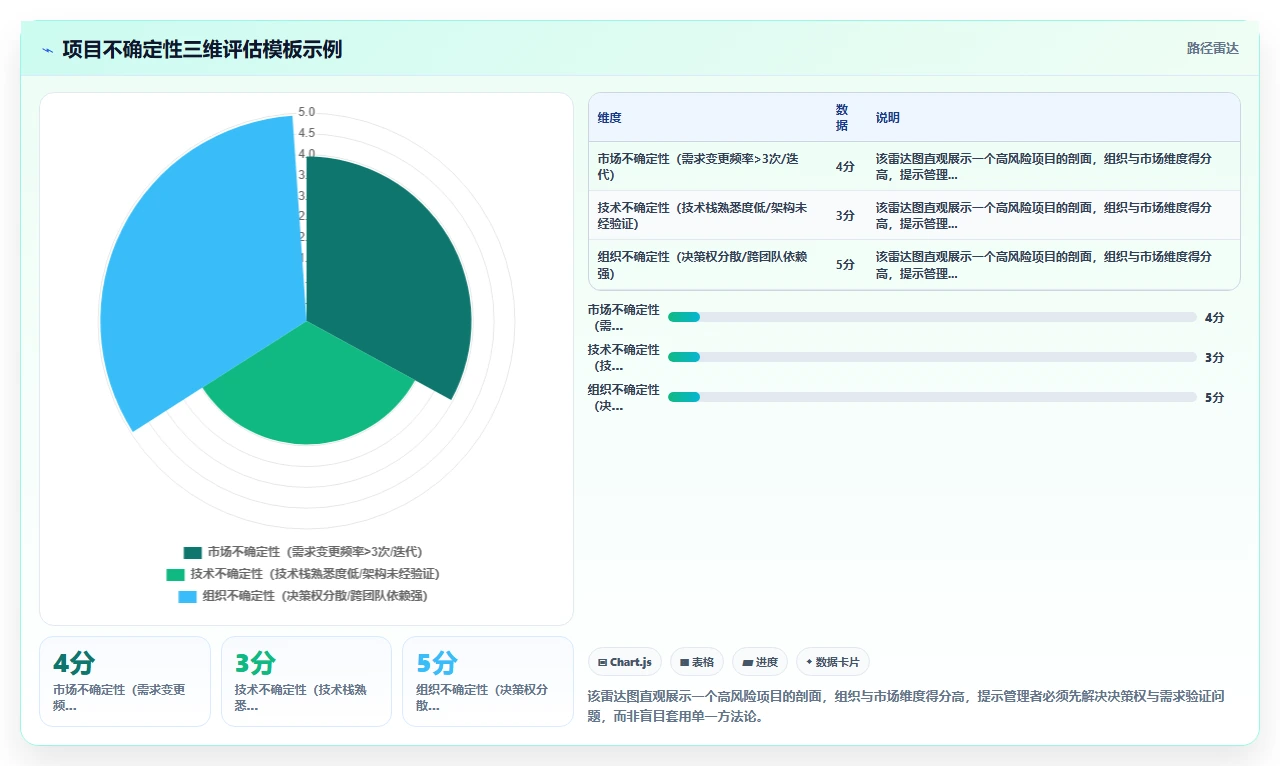Click the 进度 tag

[760, 662]
